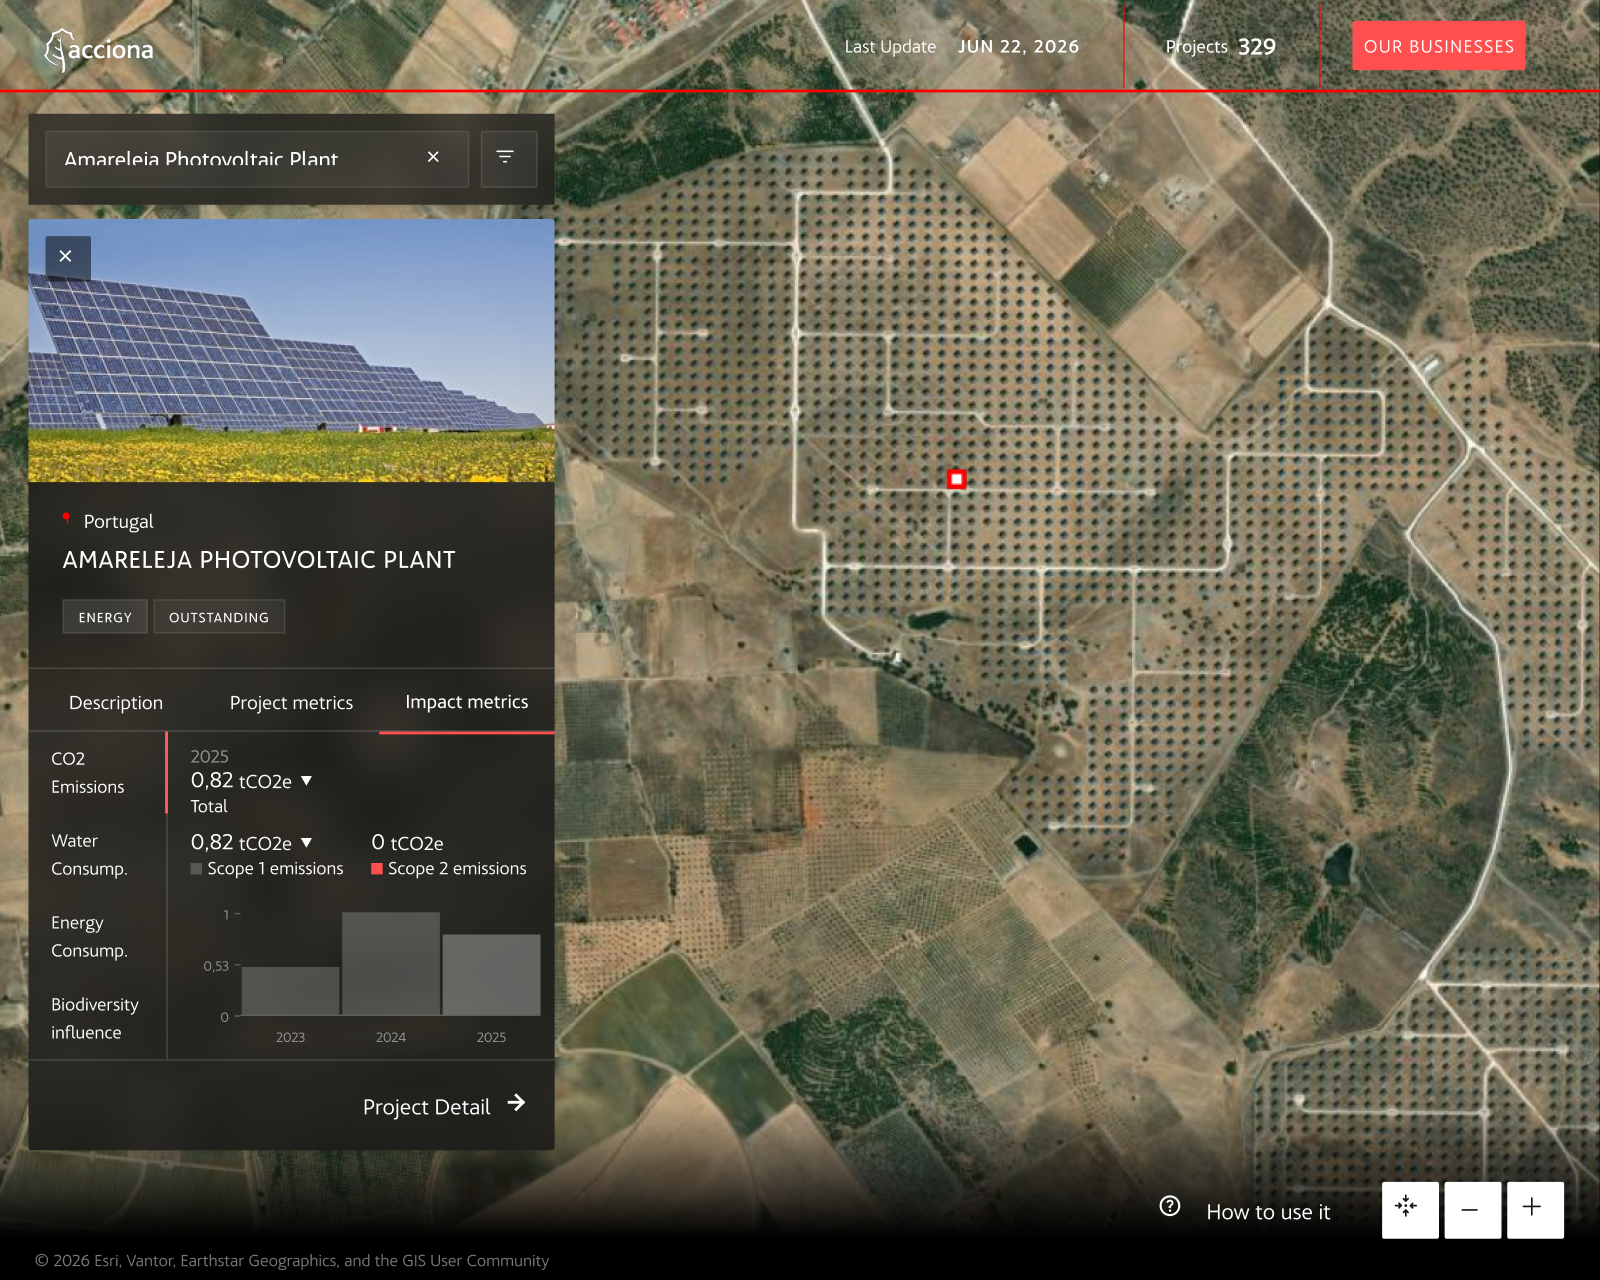Click the Acciona logo

99,49
